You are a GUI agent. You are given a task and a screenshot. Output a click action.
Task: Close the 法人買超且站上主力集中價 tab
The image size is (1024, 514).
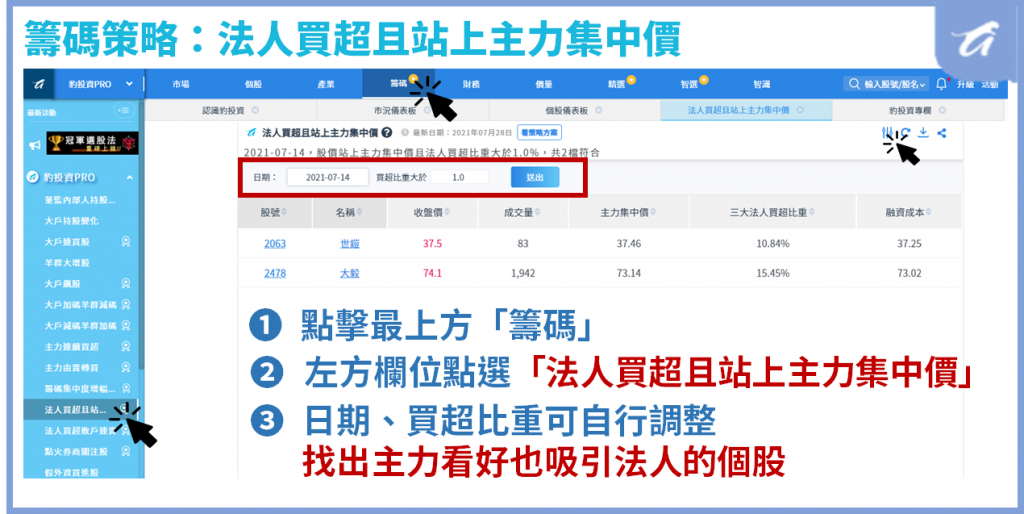pyautogui.click(x=801, y=110)
